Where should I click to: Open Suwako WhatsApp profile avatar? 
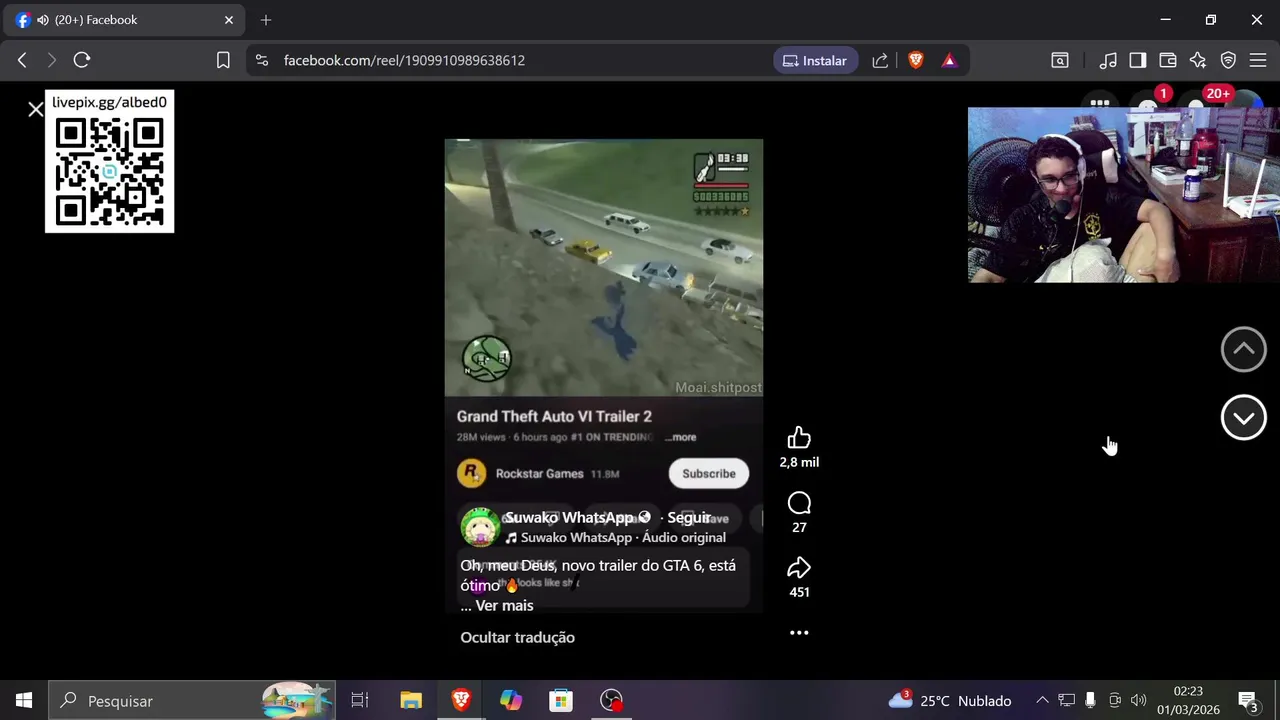pyautogui.click(x=480, y=527)
